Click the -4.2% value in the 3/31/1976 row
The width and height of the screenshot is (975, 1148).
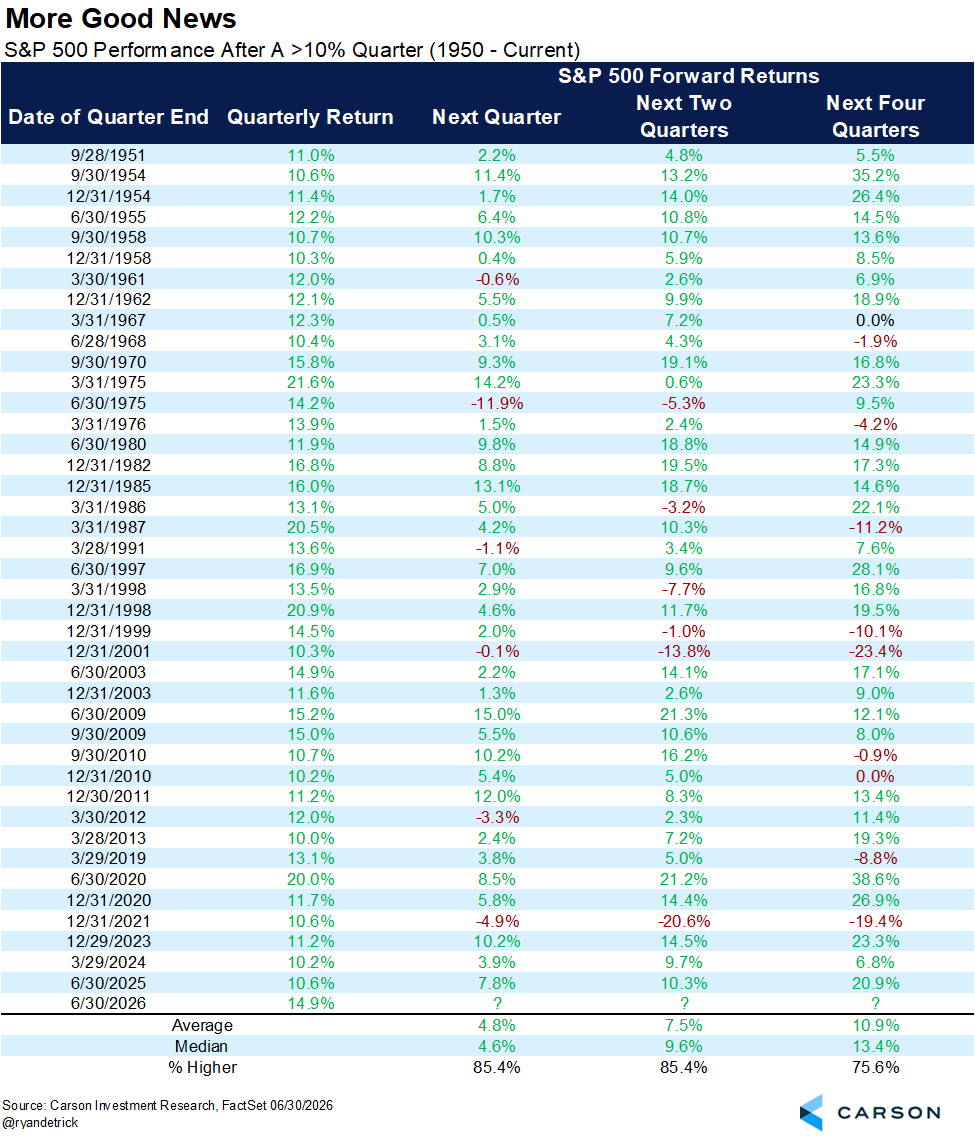tap(875, 425)
